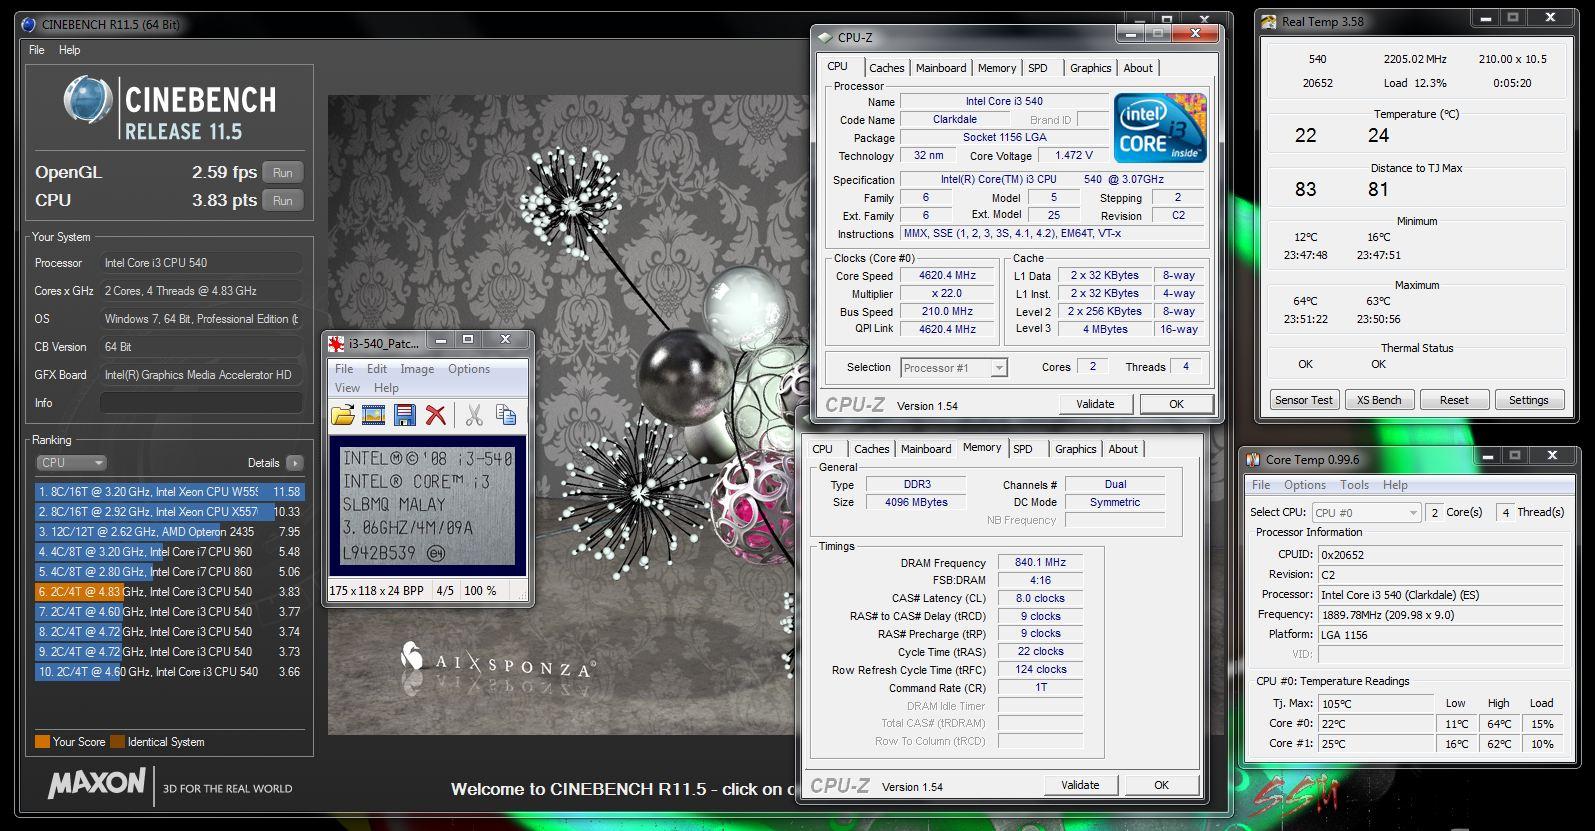Click CAS# Latency value 8.0 clocks
1595x831 pixels.
pos(1040,599)
